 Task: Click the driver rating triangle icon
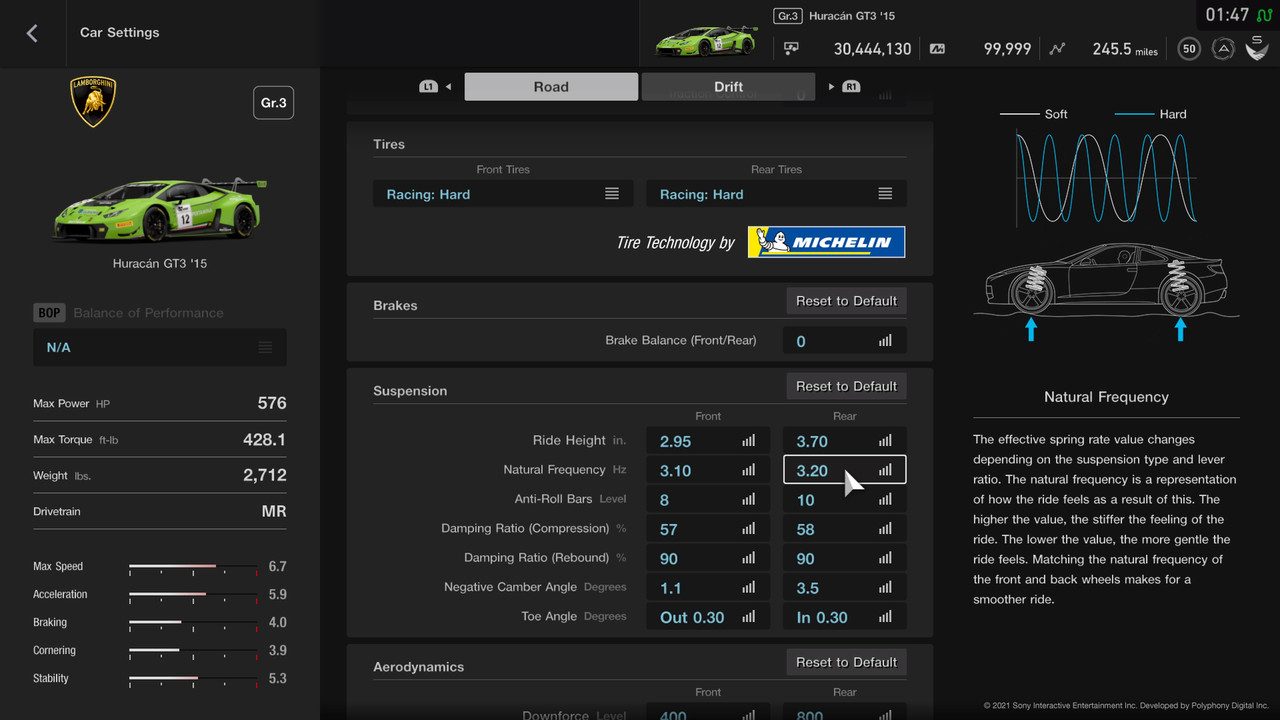tap(1223, 48)
